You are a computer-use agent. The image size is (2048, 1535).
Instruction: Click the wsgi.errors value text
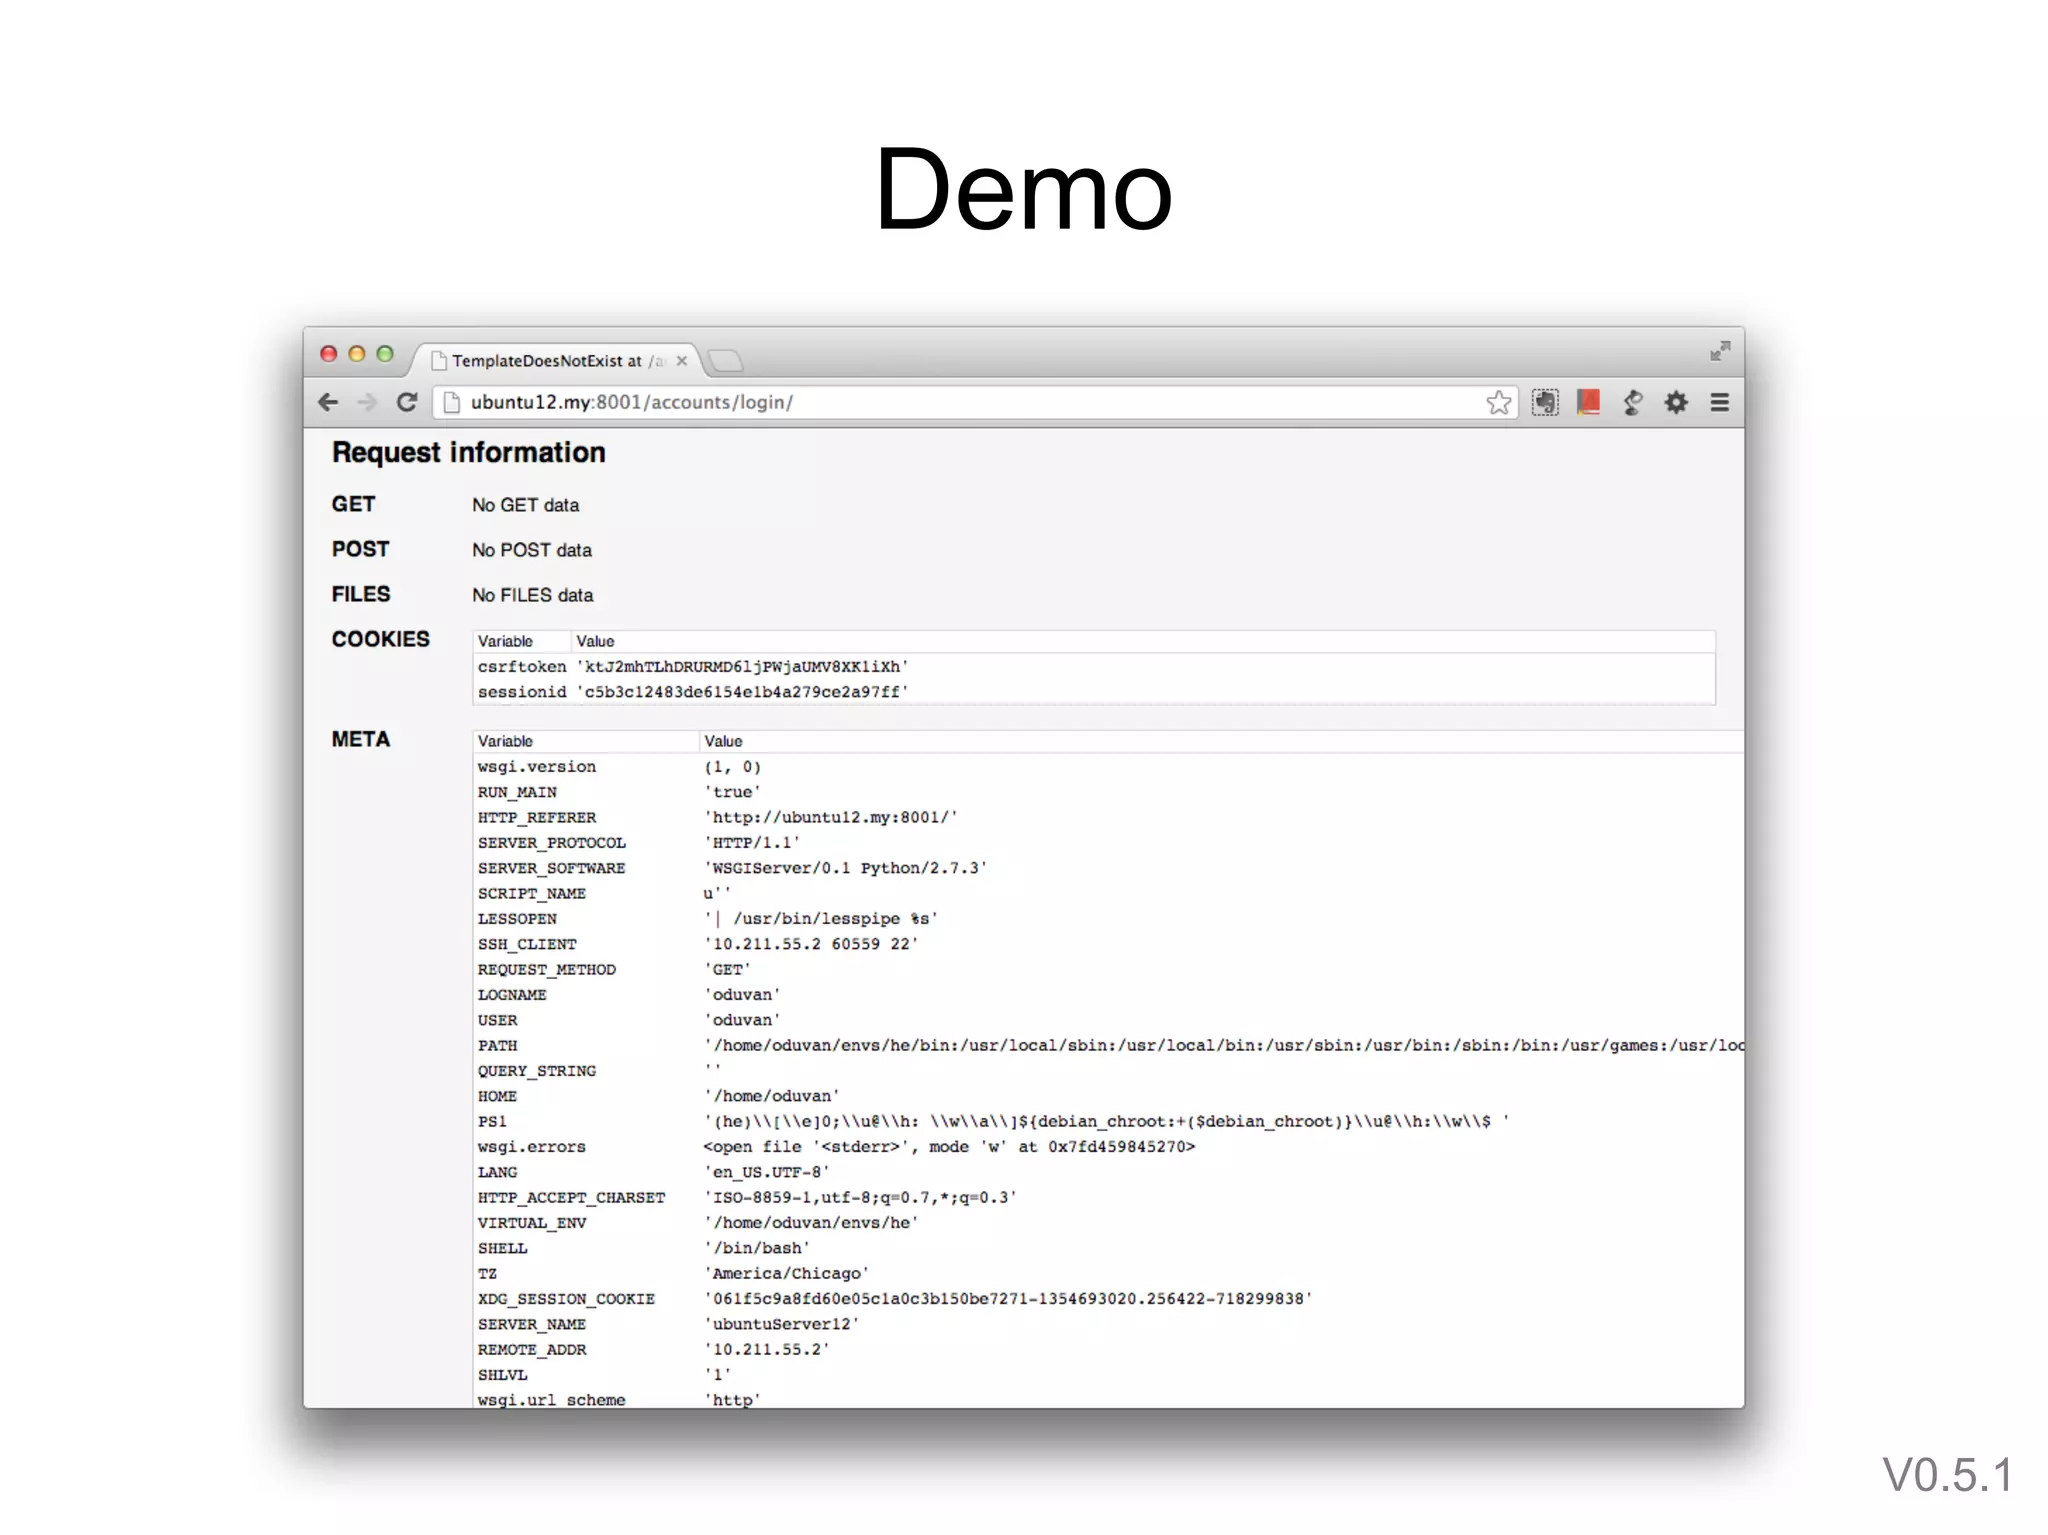tap(949, 1147)
